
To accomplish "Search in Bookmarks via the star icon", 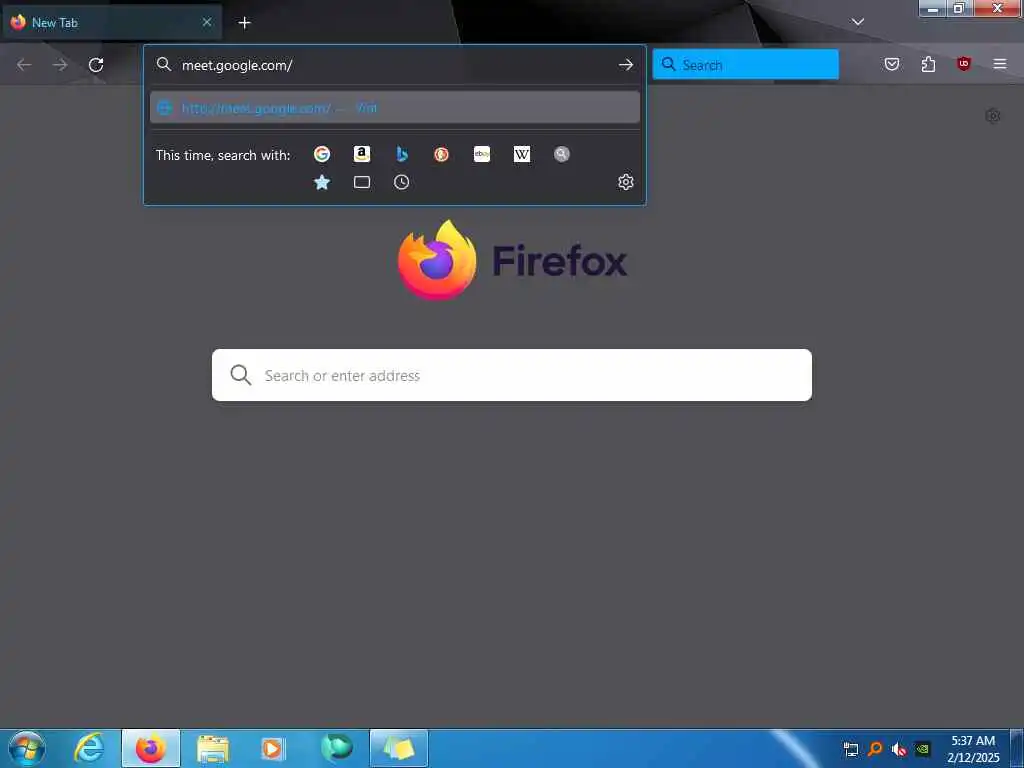I will pos(321,182).
